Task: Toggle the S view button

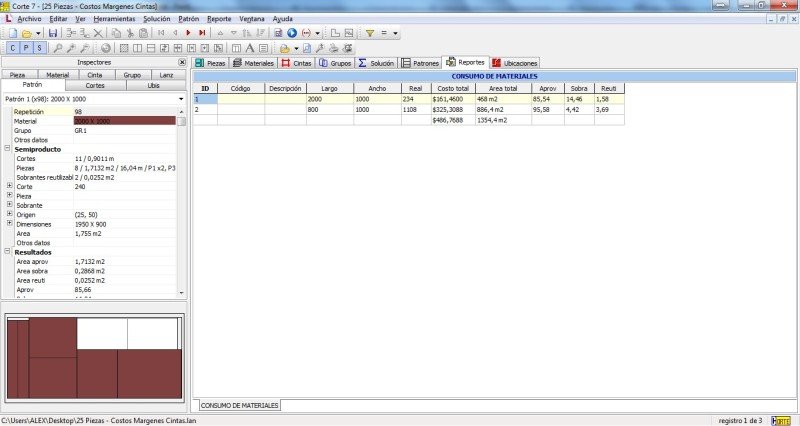Action: [39, 48]
